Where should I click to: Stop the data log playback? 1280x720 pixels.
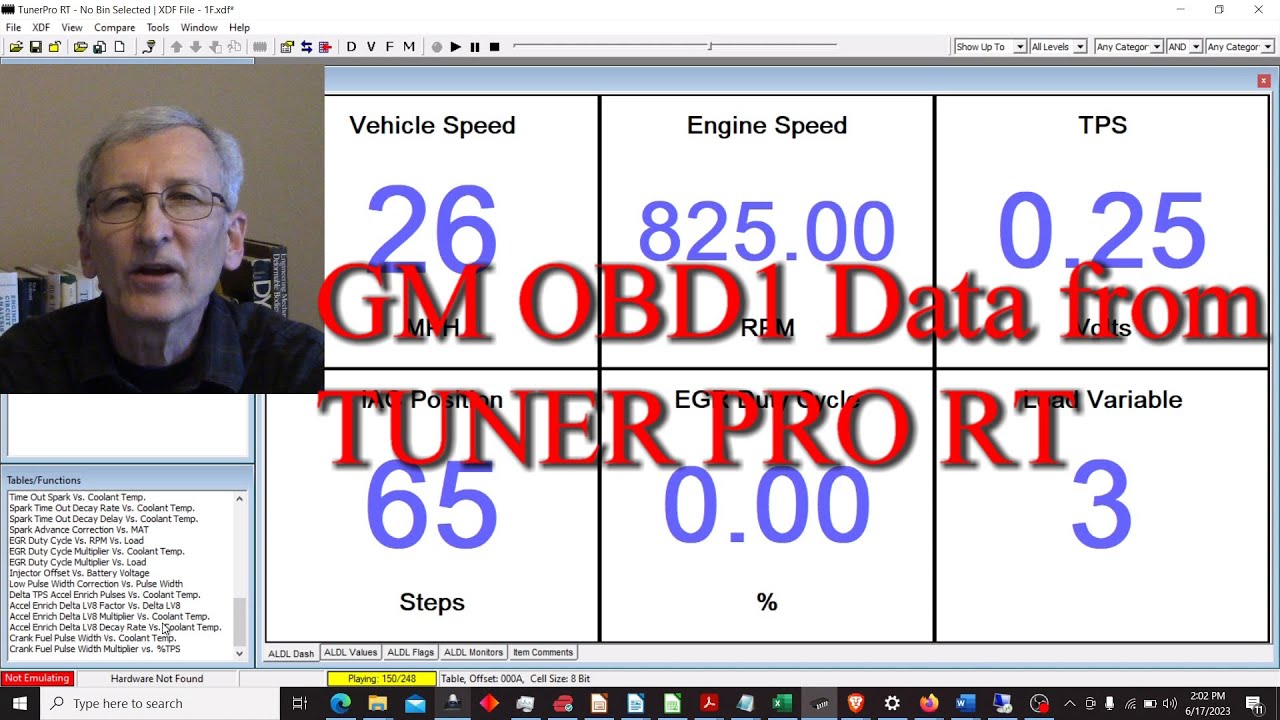(x=494, y=47)
